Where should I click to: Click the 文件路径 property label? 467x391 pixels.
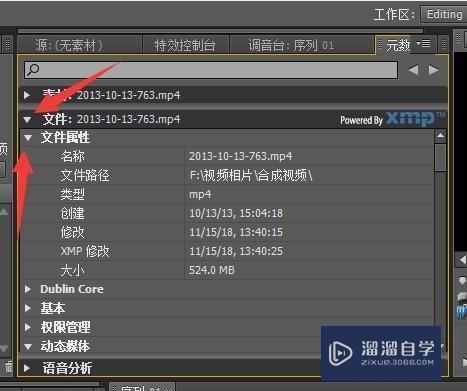point(85,175)
